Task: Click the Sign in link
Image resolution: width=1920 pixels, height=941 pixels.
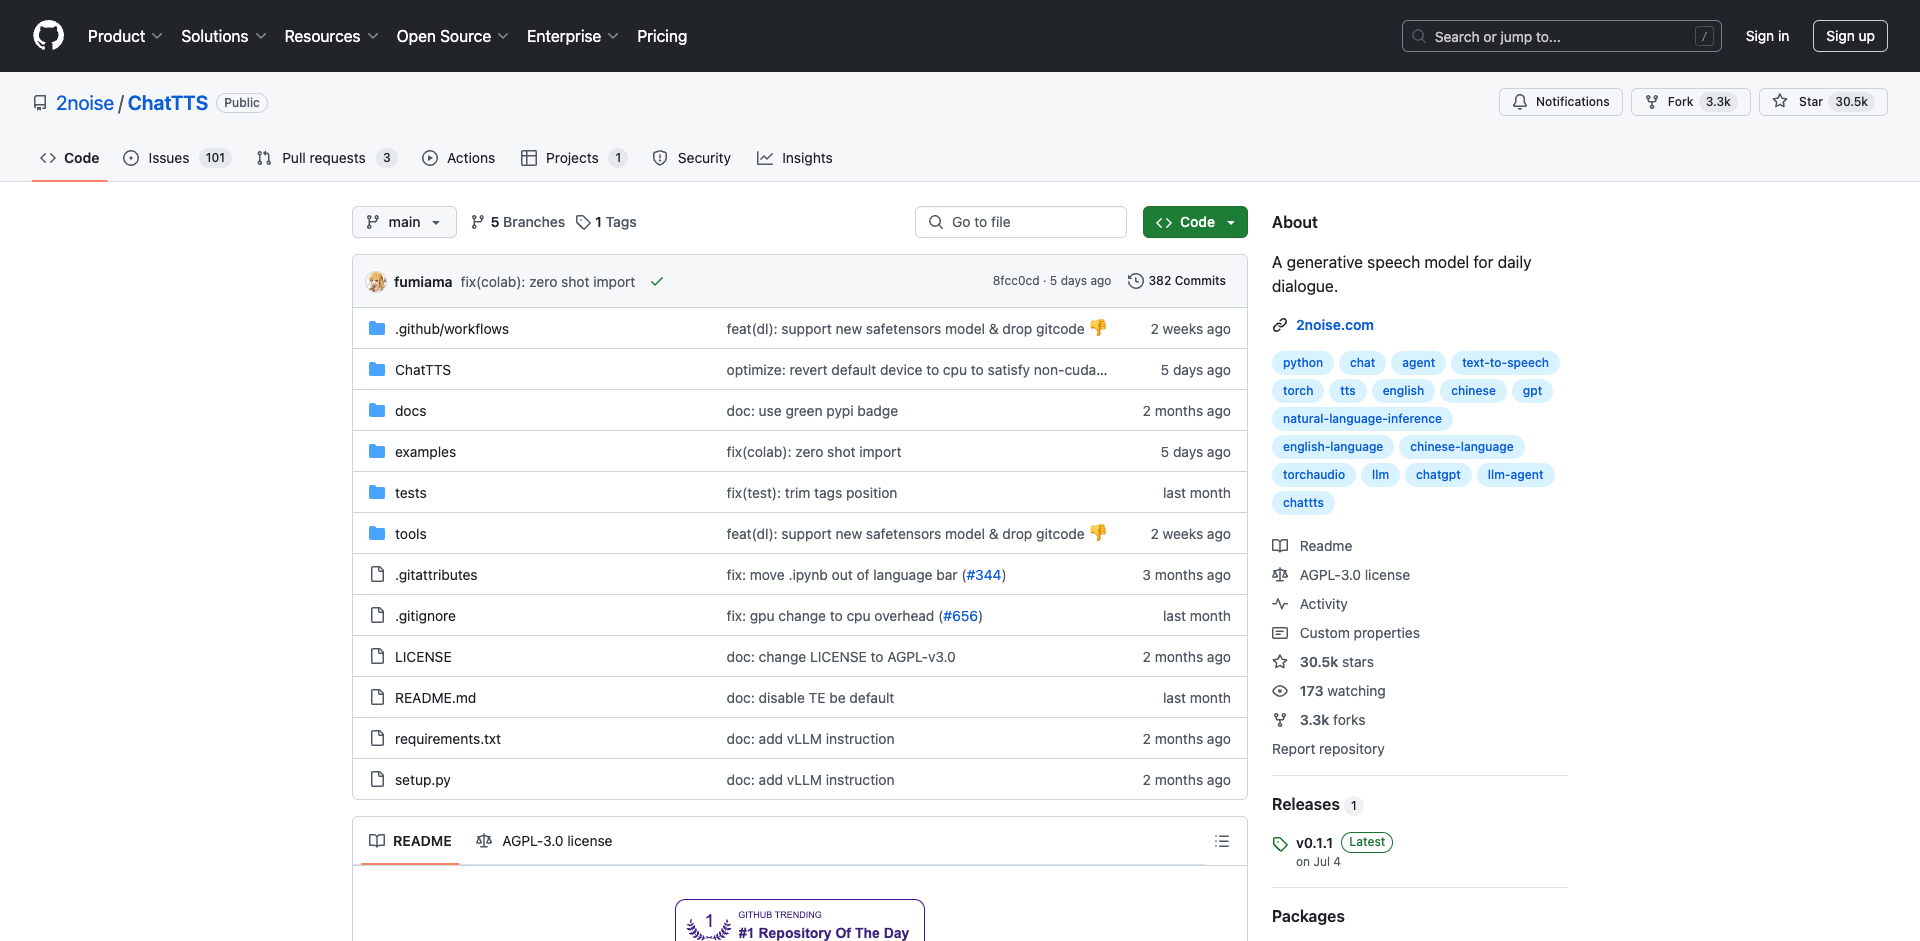Action: [x=1767, y=36]
